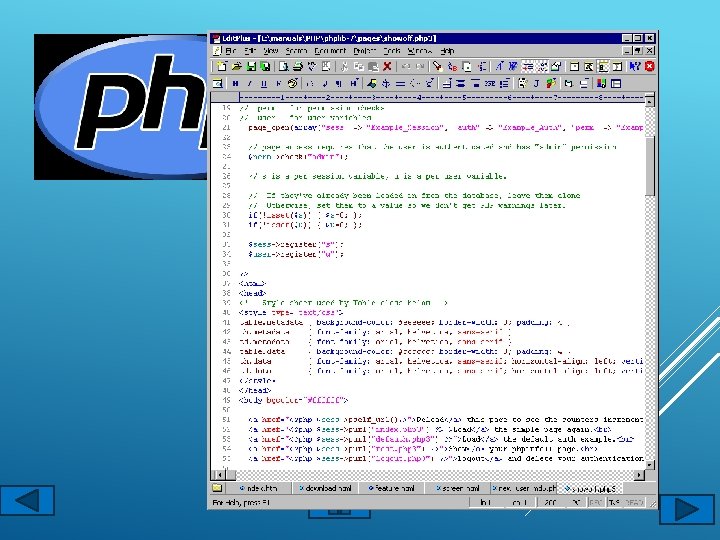
Task: Cut selection with the scissors icon
Action: [344, 67]
